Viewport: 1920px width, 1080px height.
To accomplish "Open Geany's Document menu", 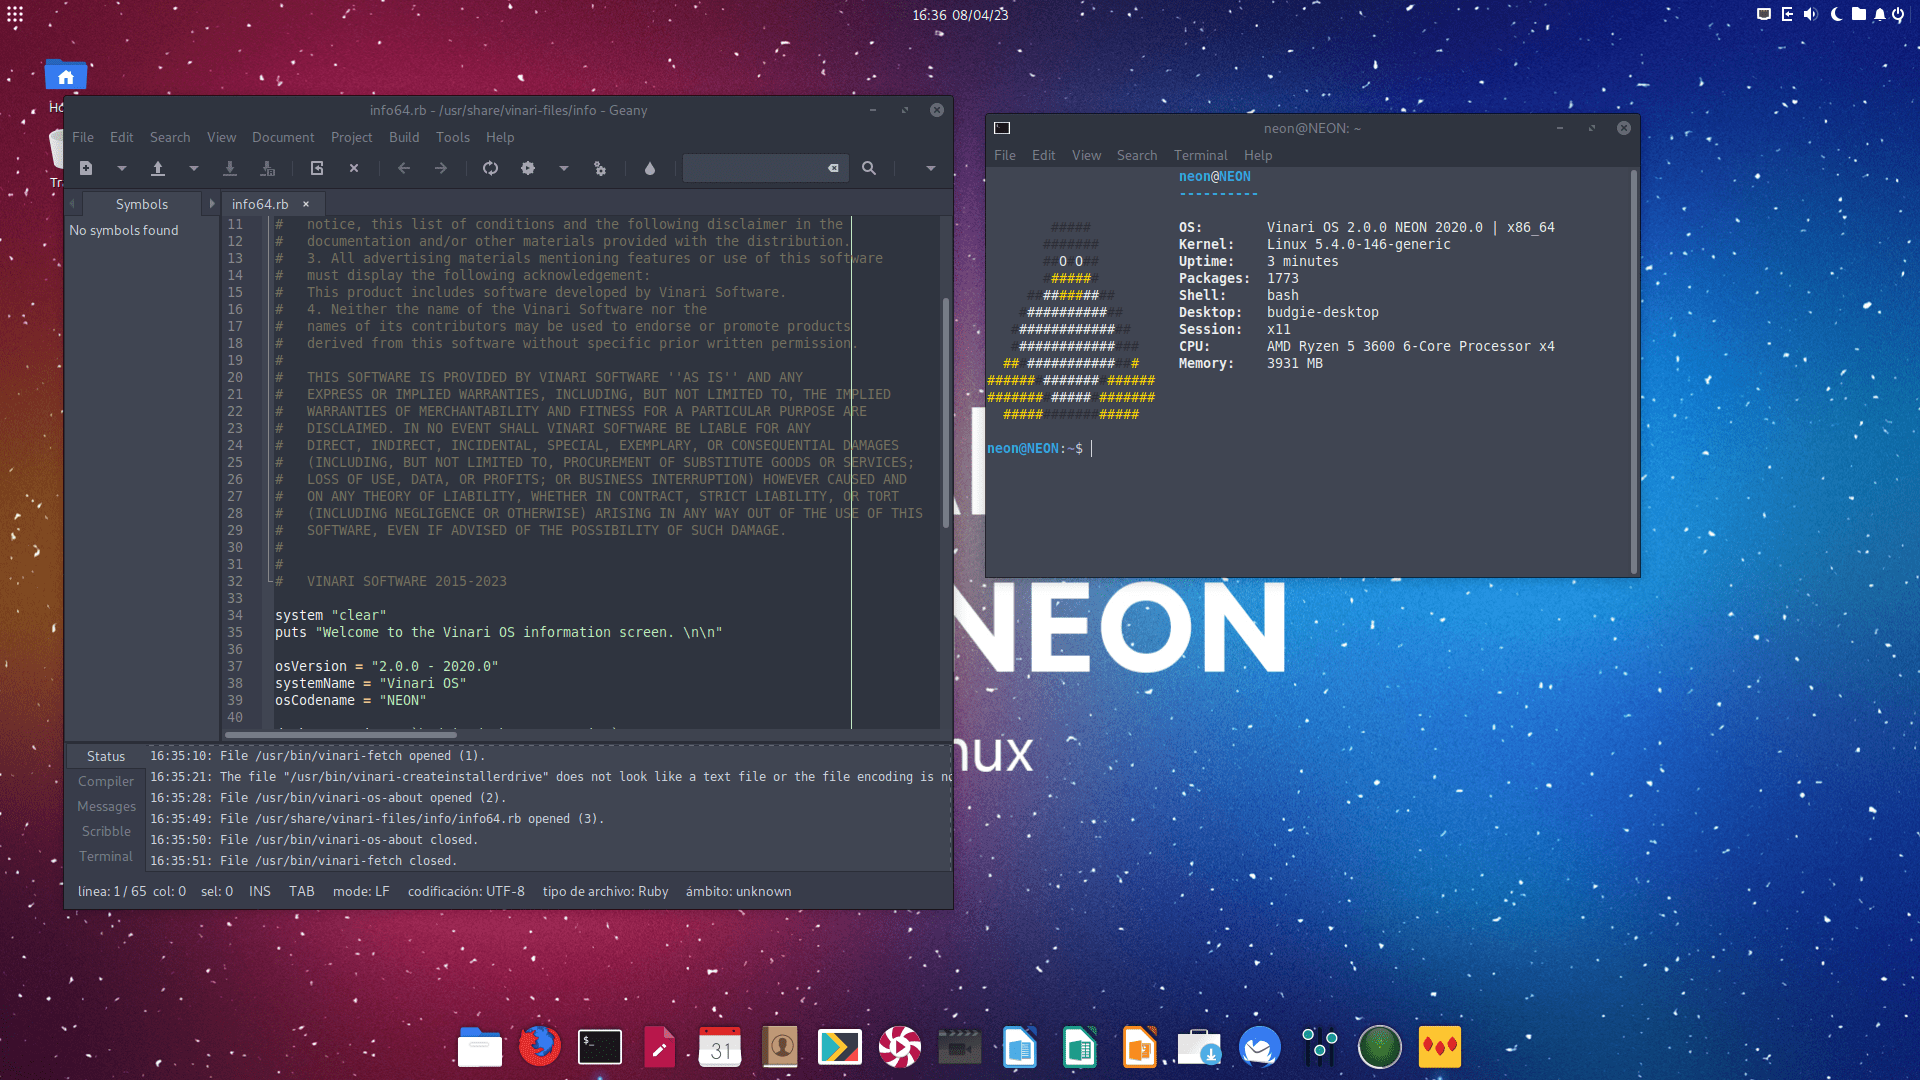I will [283, 137].
